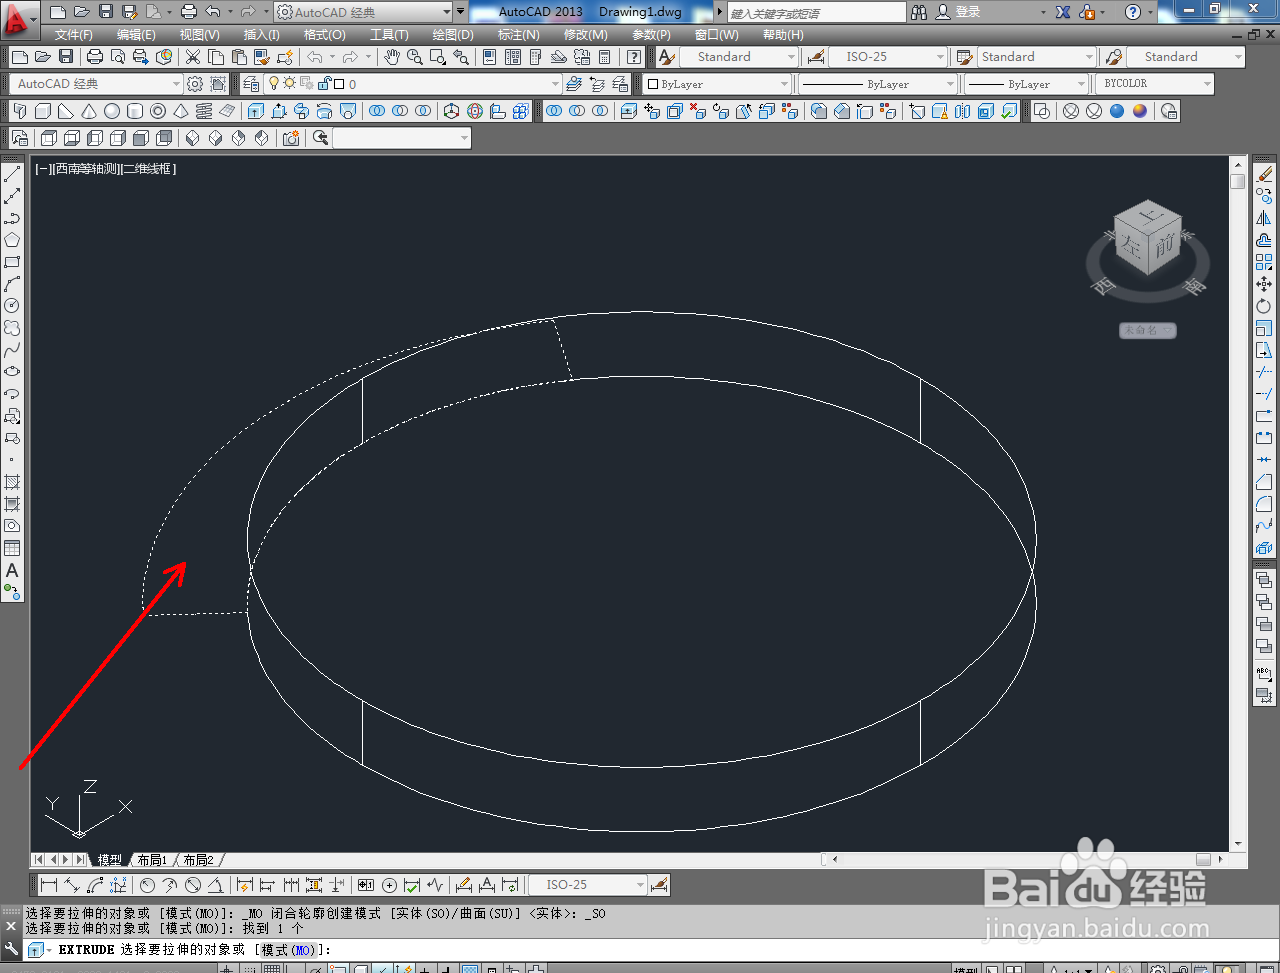This screenshot has width=1280, height=973.
Task: Click the layer 0 white color swatch
Action: pos(339,84)
